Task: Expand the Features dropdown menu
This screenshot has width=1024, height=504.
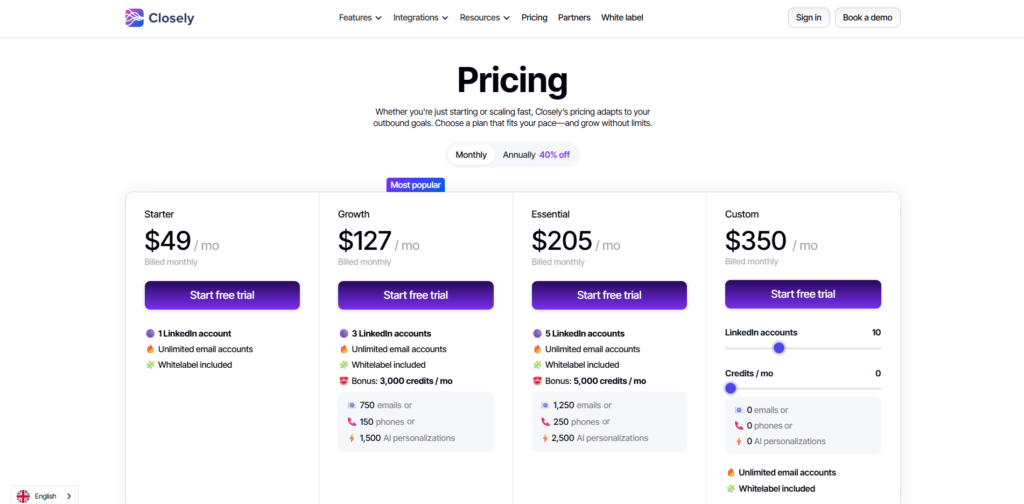Action: point(360,17)
